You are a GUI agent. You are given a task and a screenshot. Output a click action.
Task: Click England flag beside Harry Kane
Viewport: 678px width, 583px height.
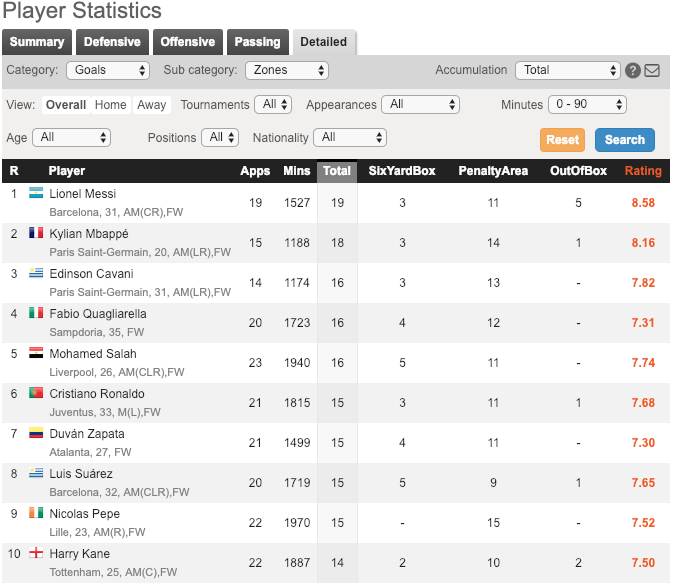coord(37,554)
